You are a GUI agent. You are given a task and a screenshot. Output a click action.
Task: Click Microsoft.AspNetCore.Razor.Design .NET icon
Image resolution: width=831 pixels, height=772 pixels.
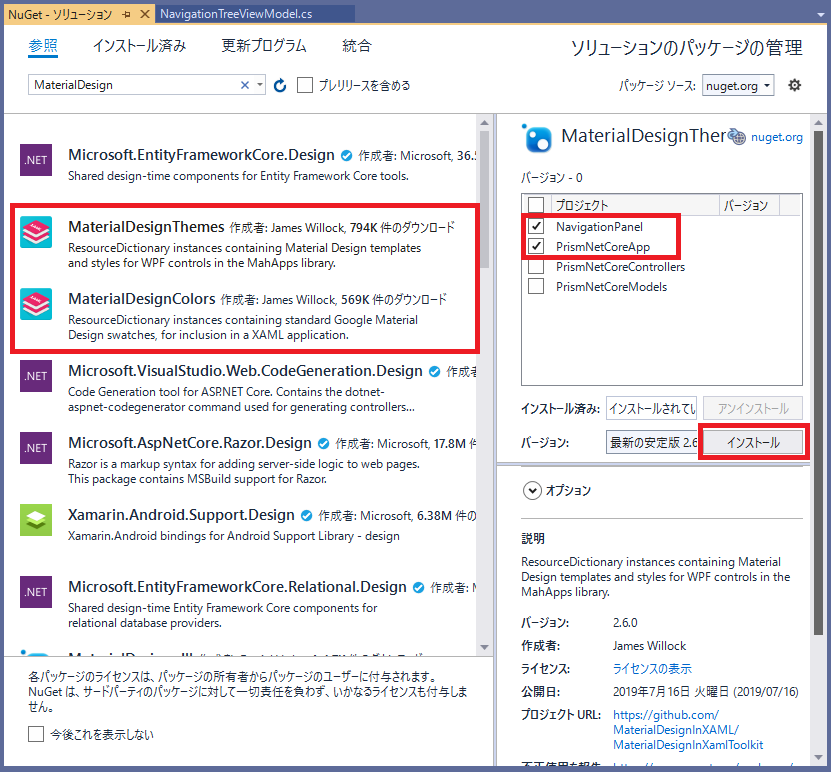[x=36, y=448]
